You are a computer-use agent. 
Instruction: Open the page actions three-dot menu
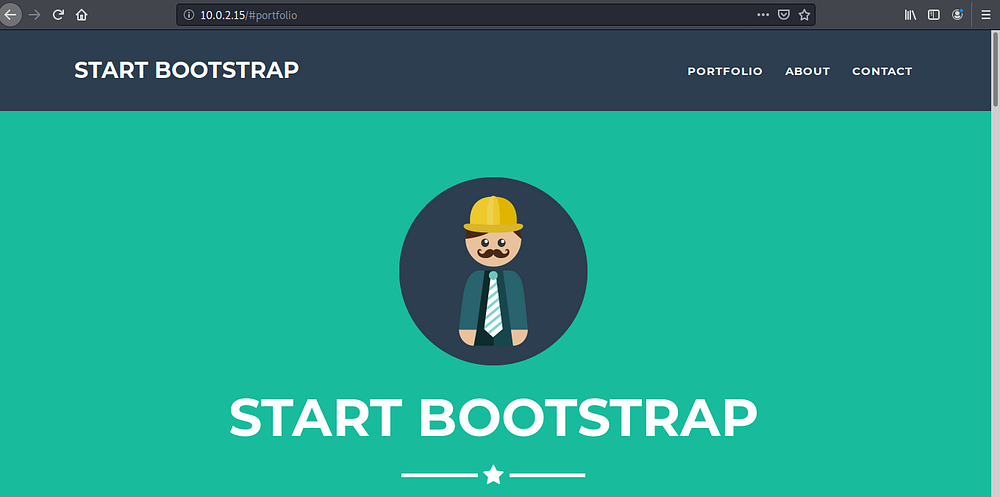pyautogui.click(x=763, y=15)
